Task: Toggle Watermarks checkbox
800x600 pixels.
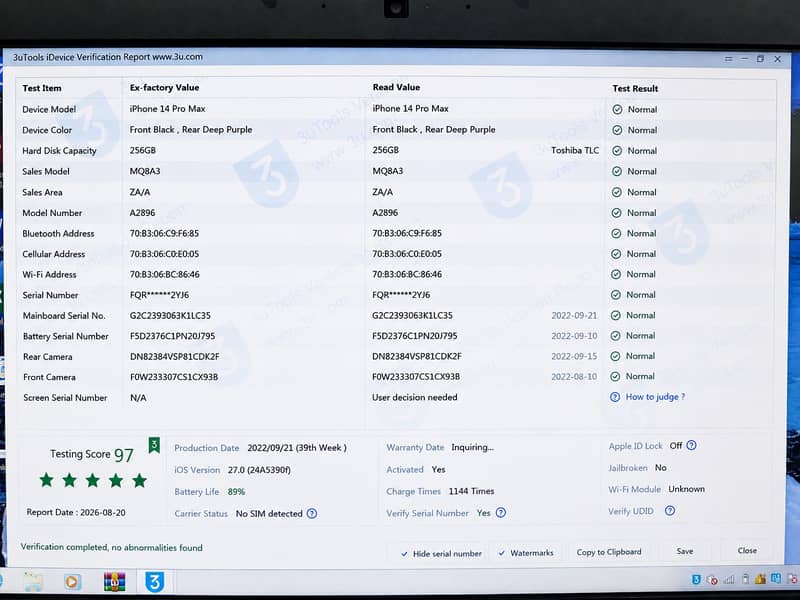Action: click(502, 553)
